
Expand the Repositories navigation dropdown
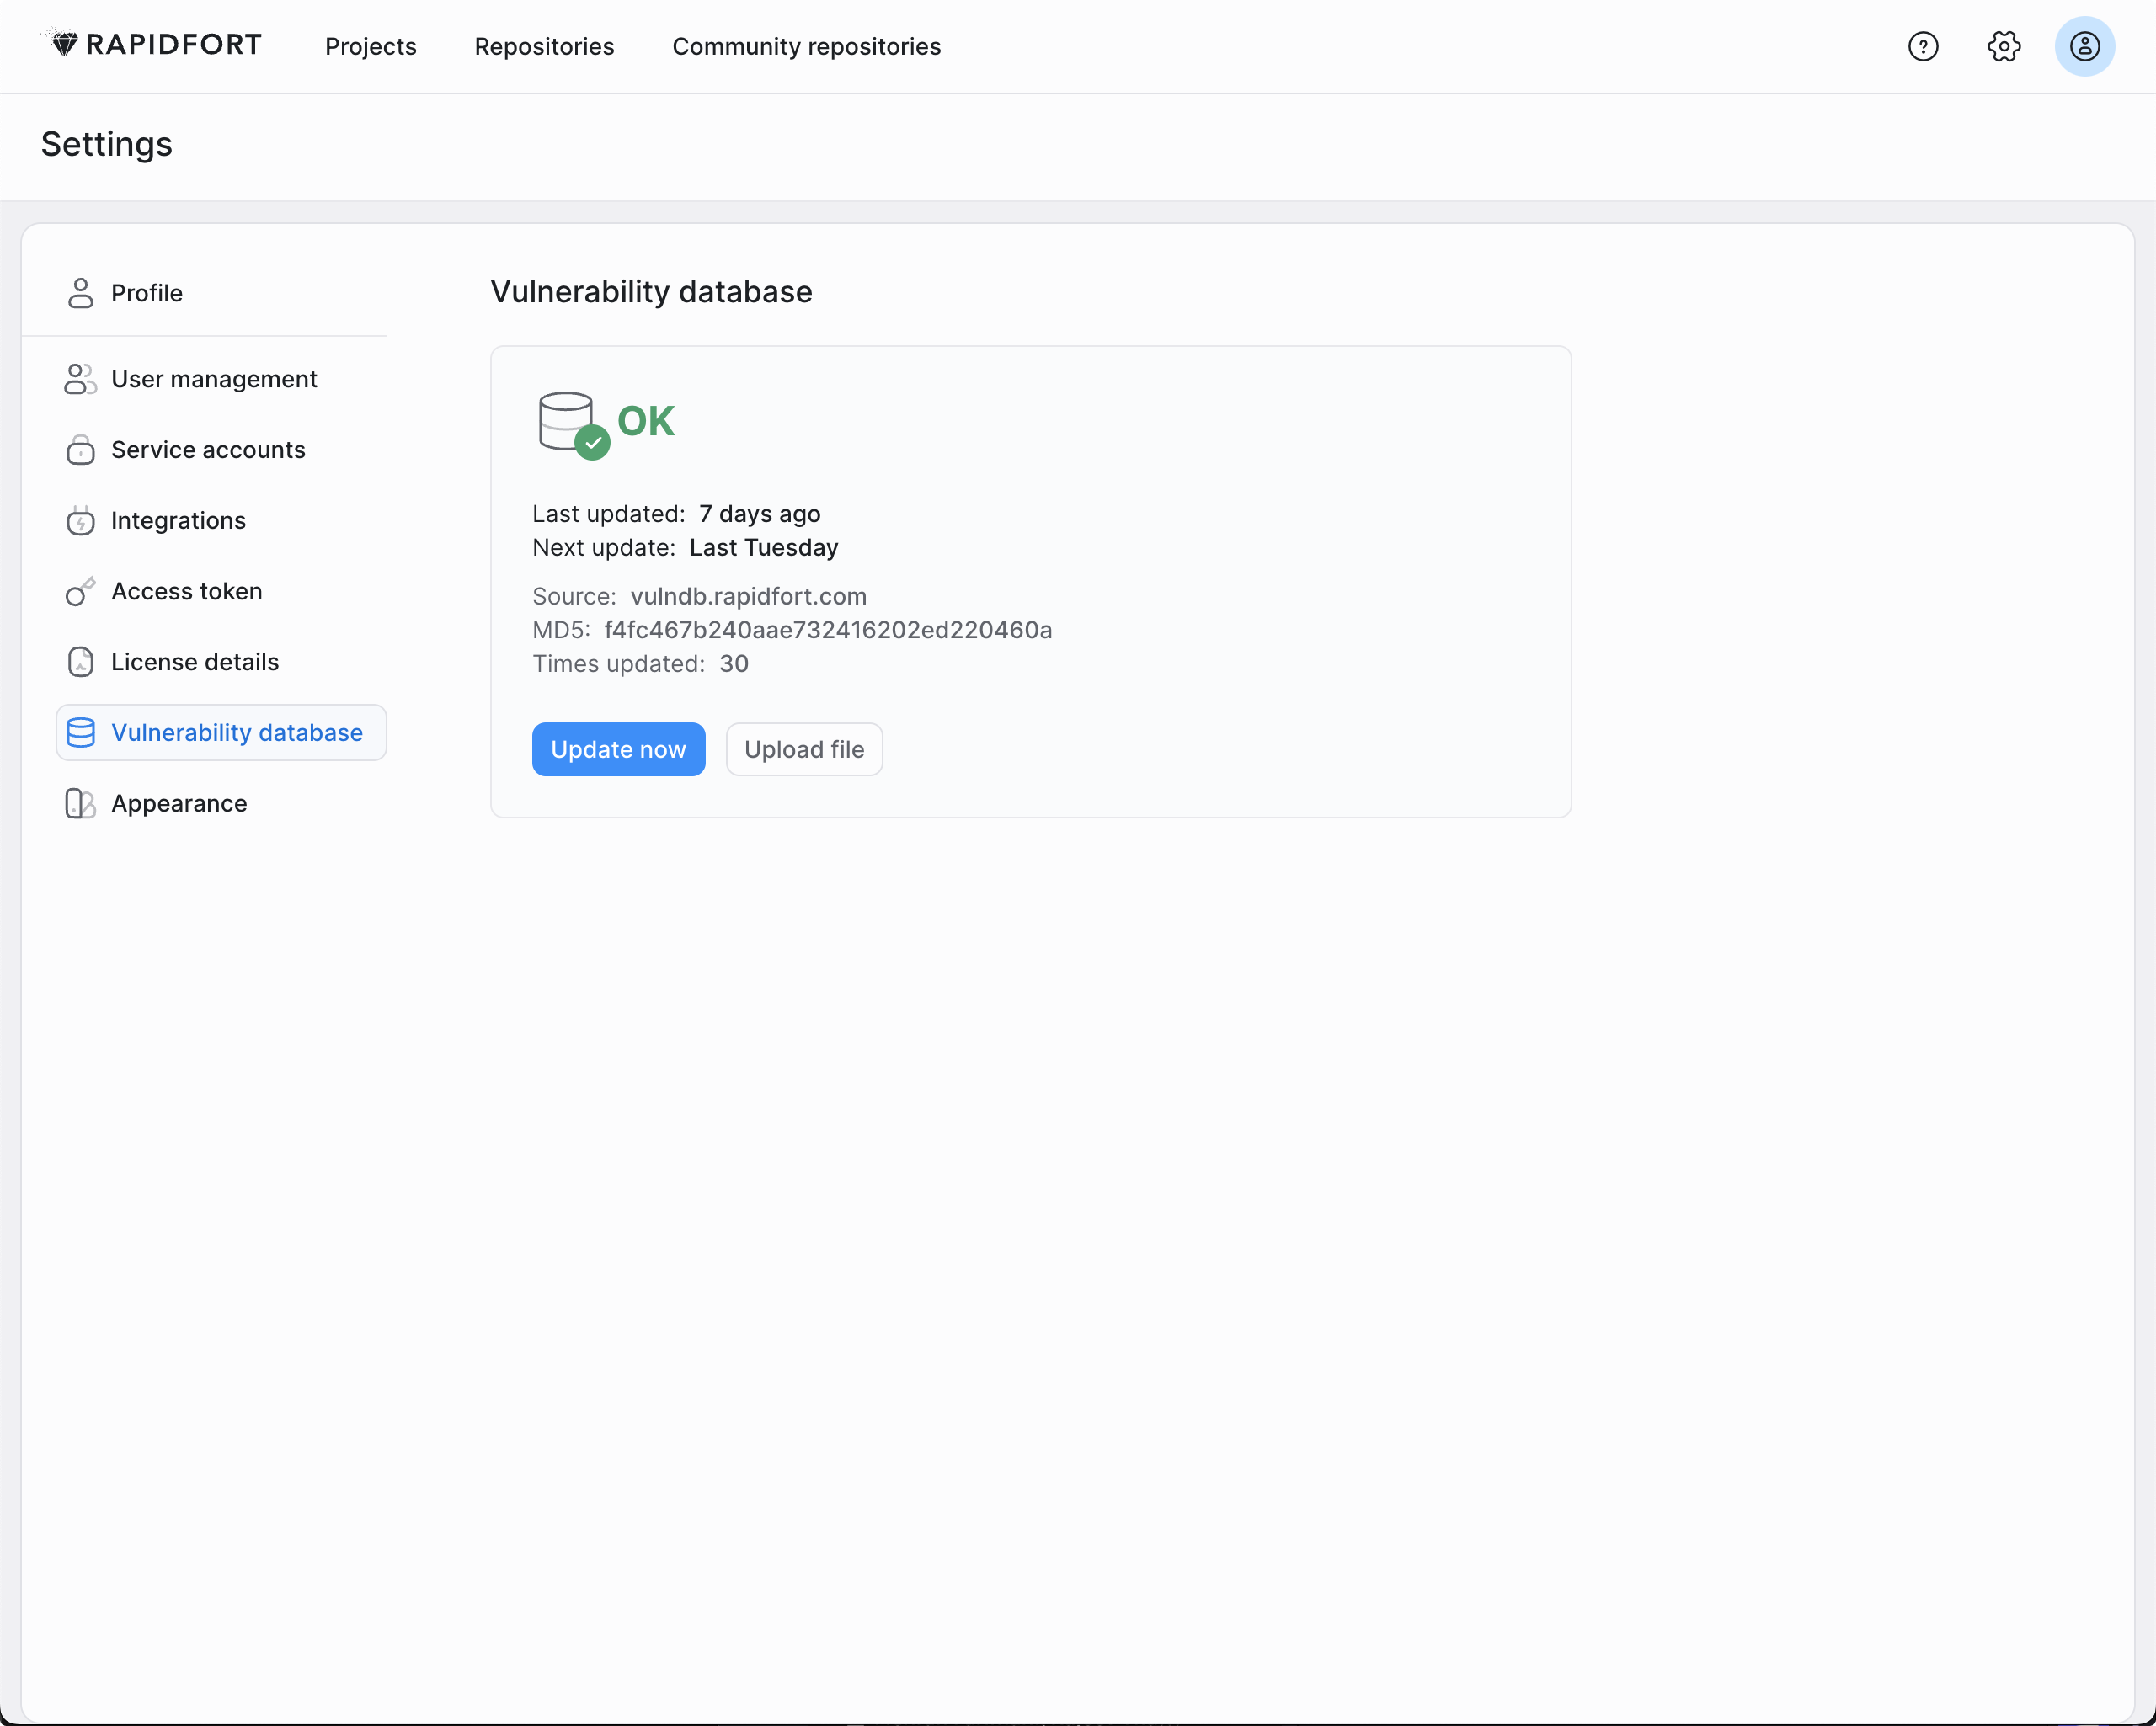click(x=544, y=45)
